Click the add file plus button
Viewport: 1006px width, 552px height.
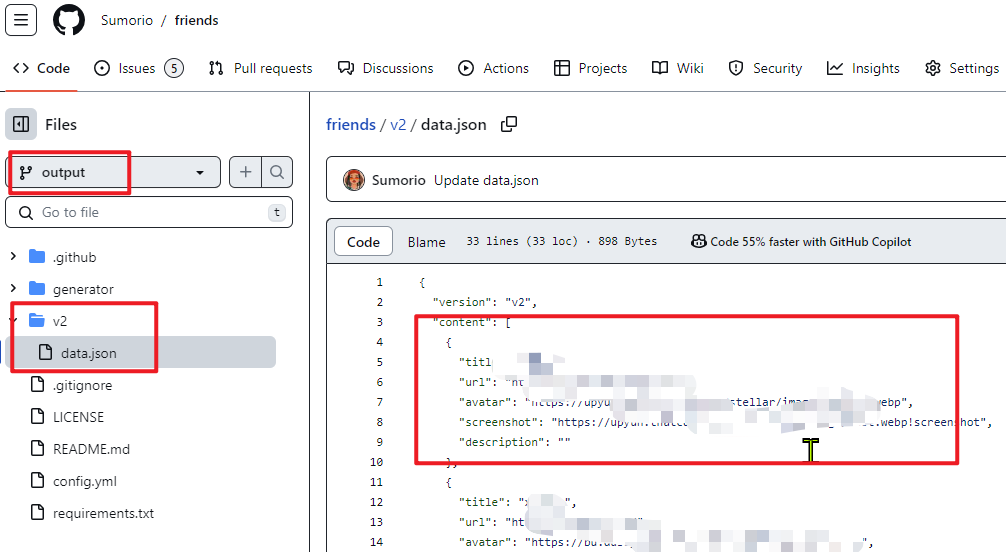click(x=245, y=172)
